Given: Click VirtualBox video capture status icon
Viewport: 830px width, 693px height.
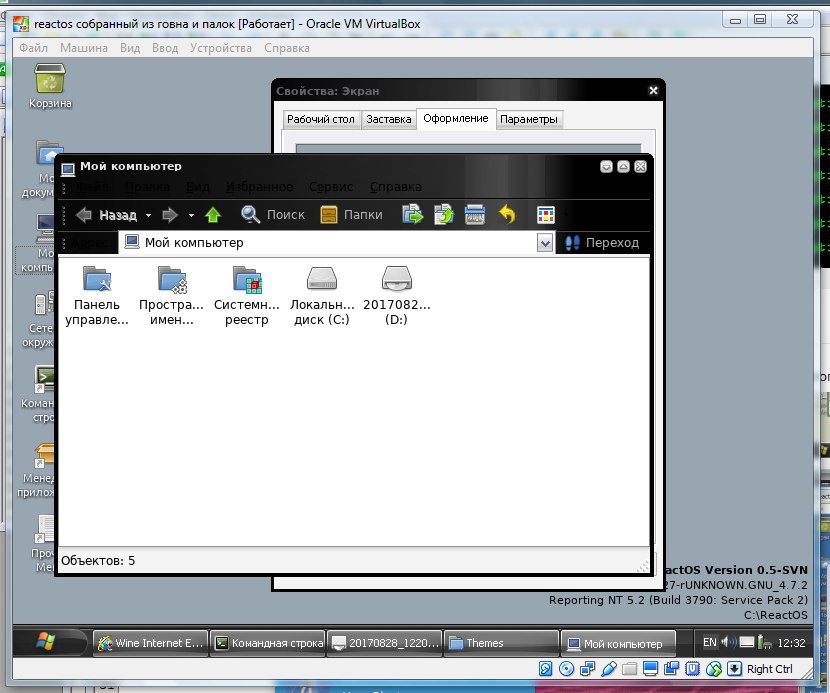Looking at the screenshot, I should coord(671,669).
